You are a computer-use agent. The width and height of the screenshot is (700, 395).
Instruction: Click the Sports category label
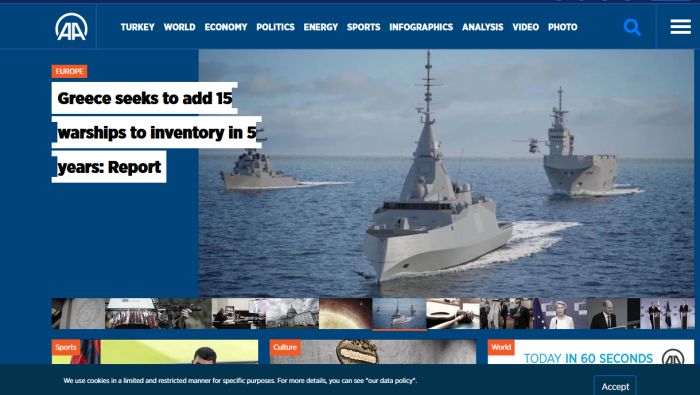point(66,347)
